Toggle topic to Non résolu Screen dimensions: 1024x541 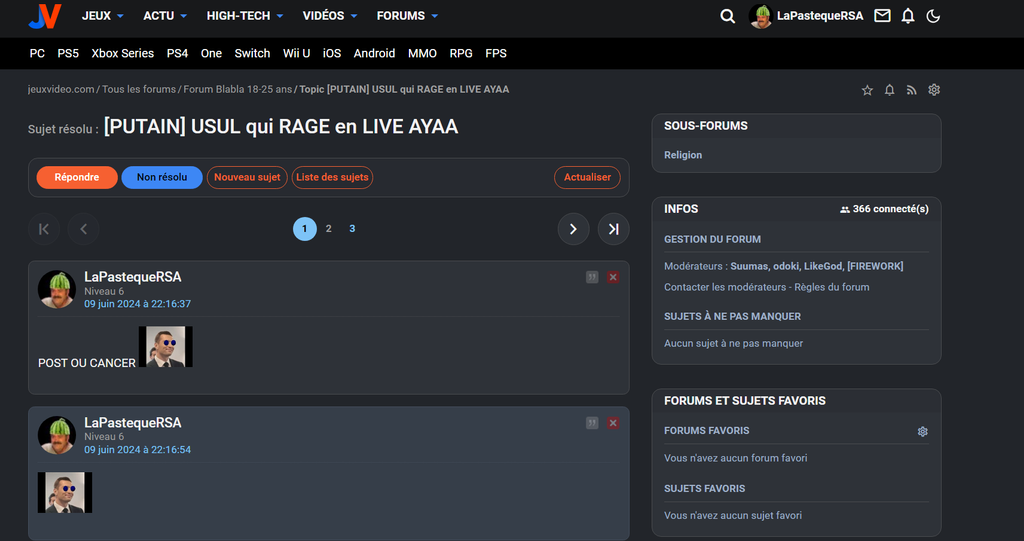[x=162, y=177]
